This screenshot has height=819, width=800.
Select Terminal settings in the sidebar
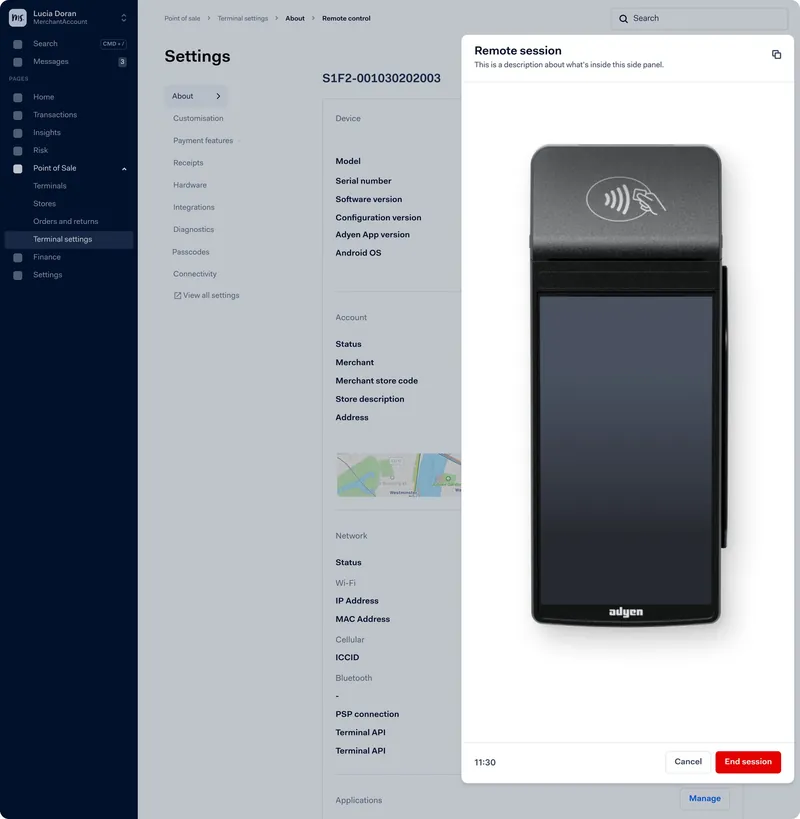point(68,239)
